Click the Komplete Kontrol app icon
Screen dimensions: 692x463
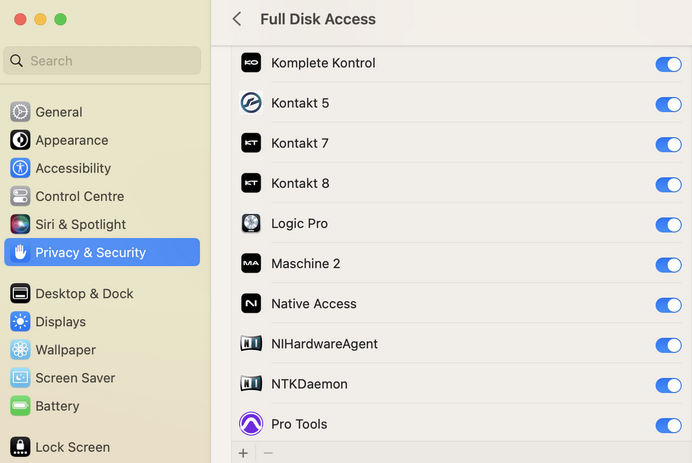251,63
